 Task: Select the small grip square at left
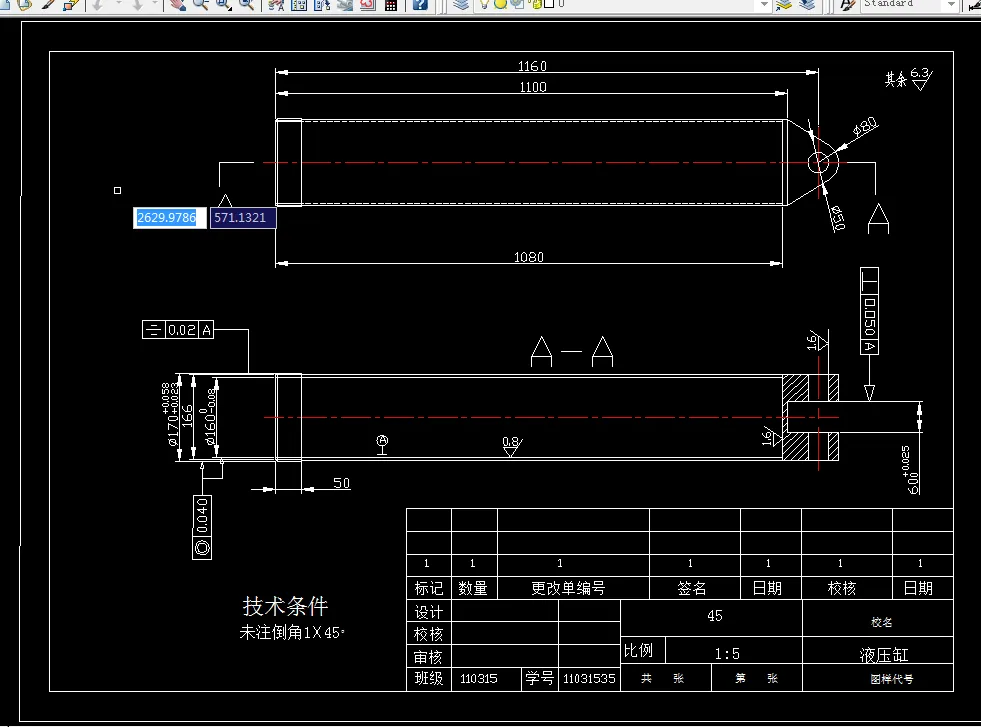118,190
